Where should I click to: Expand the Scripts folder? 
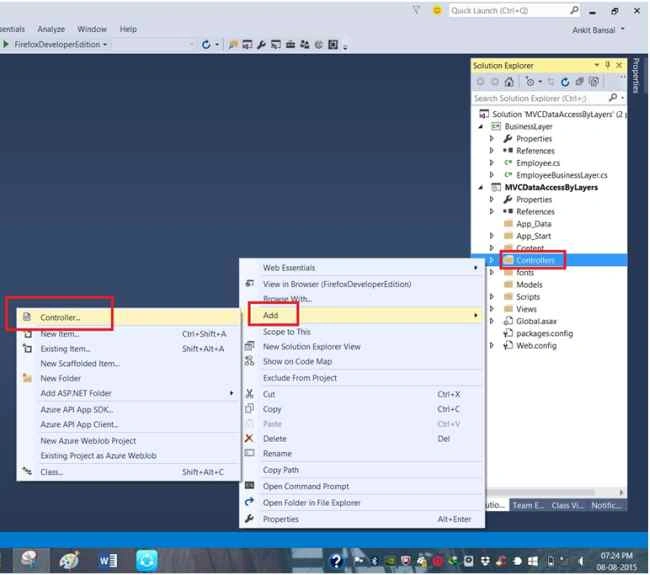[492, 296]
